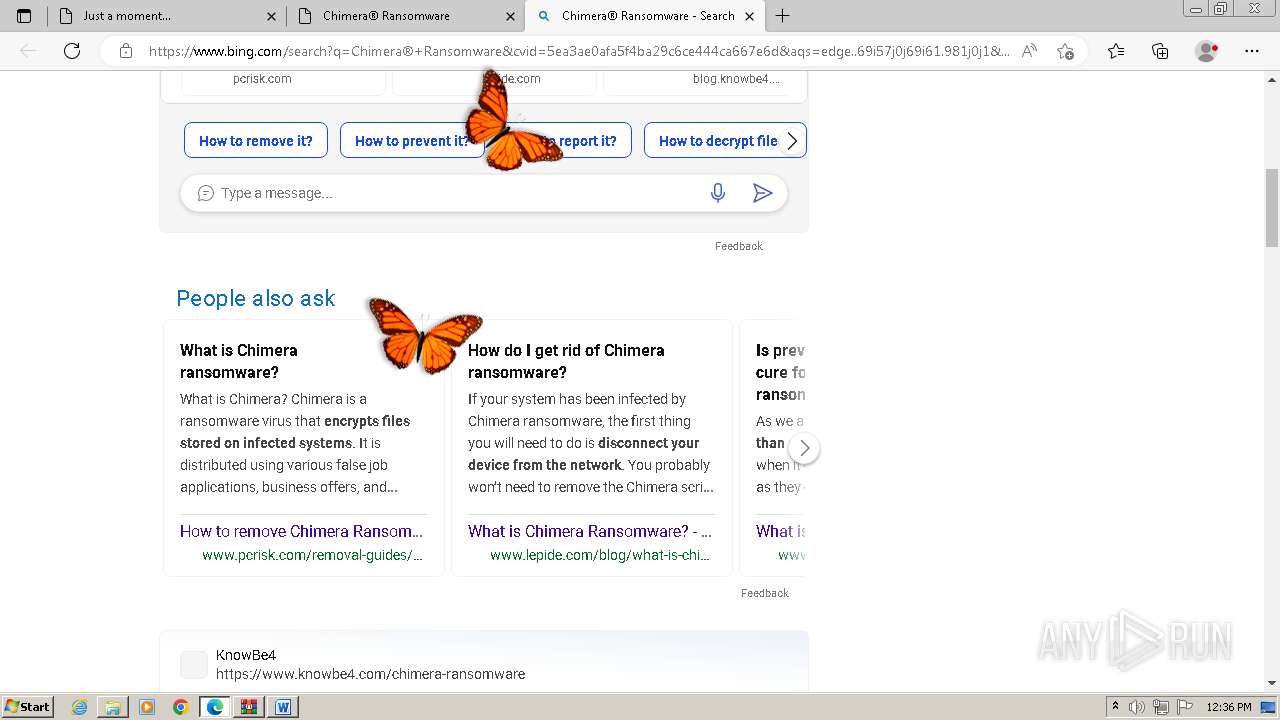Select Microsoft Edge taskbar icon
The height and width of the screenshot is (720, 1280).
215,707
